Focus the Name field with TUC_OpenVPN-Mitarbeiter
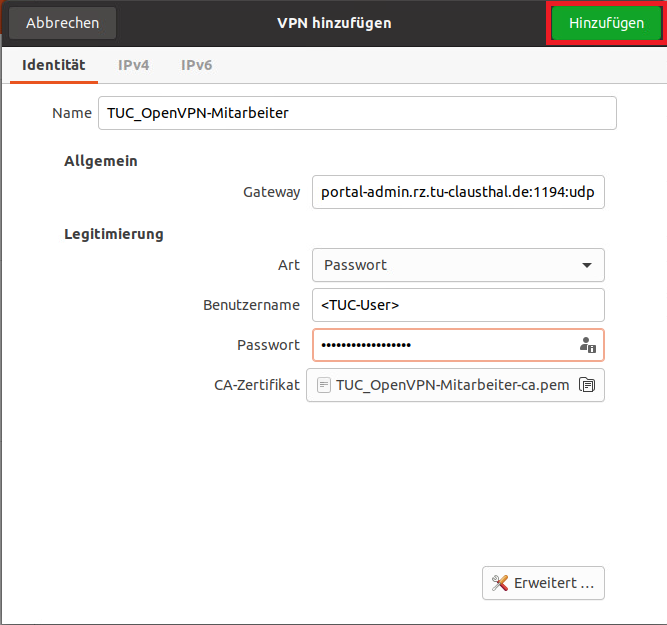The image size is (667, 625). [x=357, y=113]
